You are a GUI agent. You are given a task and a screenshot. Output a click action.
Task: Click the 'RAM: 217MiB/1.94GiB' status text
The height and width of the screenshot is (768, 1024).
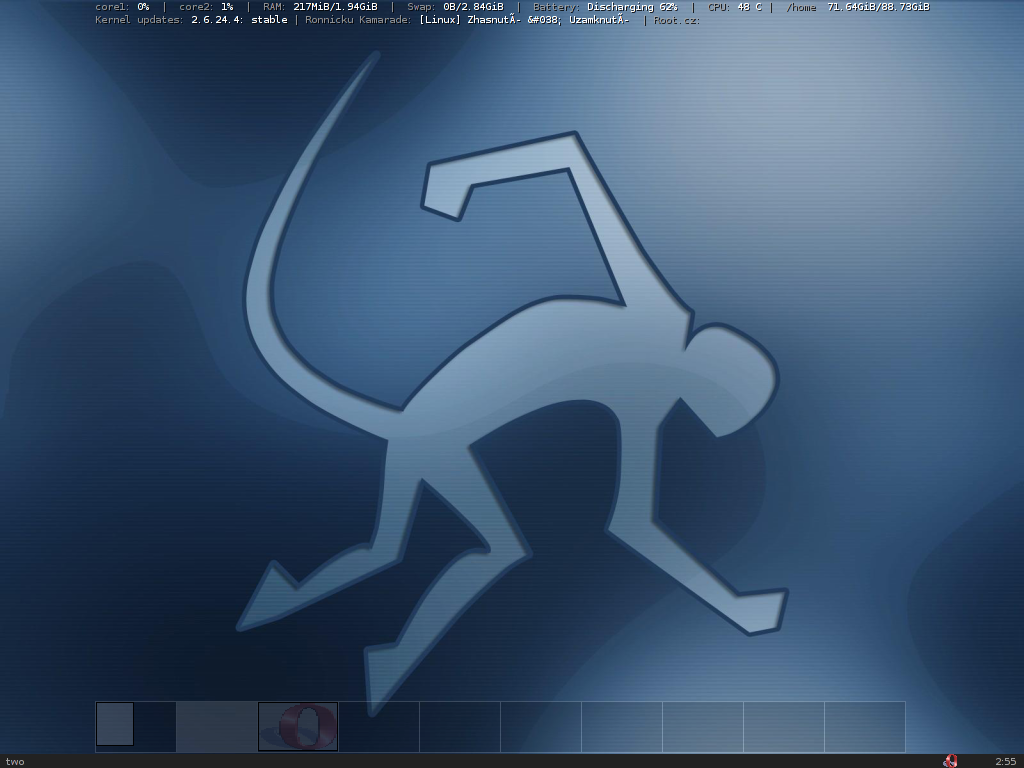[x=320, y=7]
